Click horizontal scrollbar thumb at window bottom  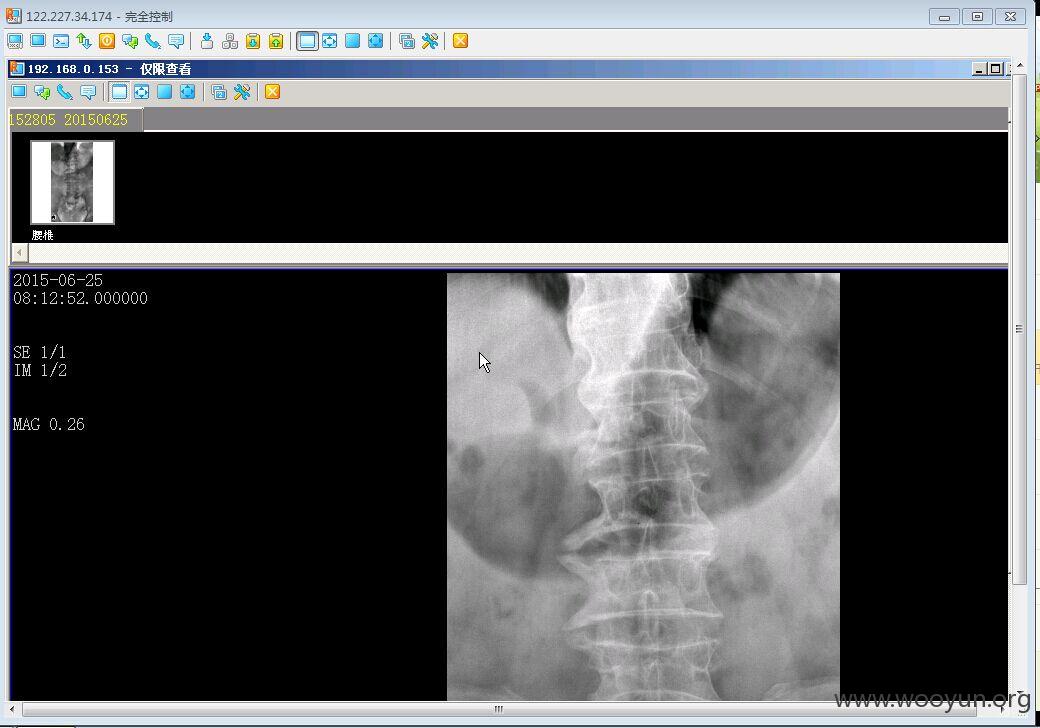pos(499,709)
